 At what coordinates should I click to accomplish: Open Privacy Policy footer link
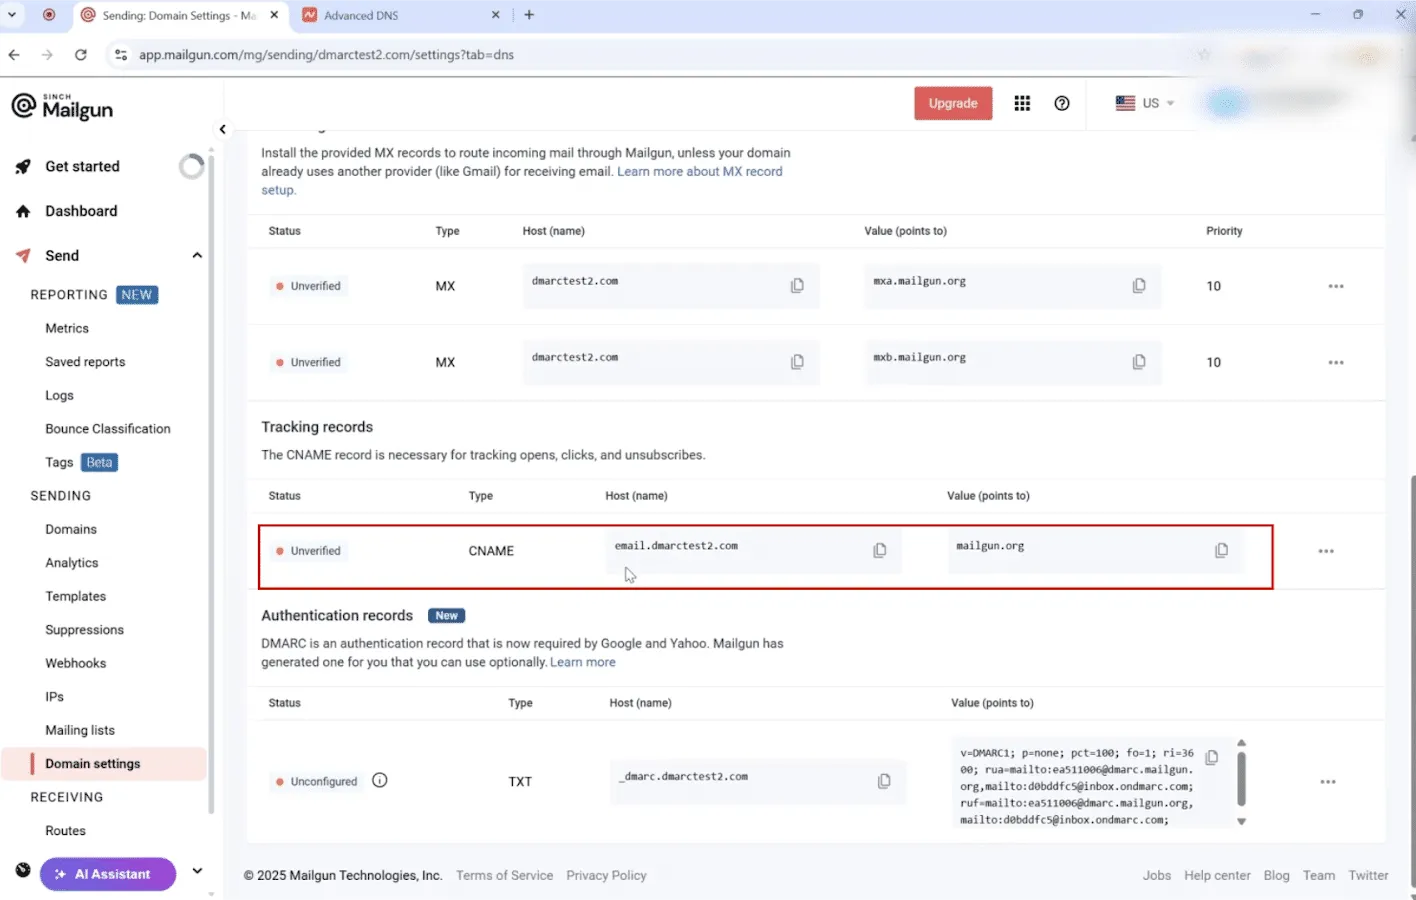[x=606, y=875]
